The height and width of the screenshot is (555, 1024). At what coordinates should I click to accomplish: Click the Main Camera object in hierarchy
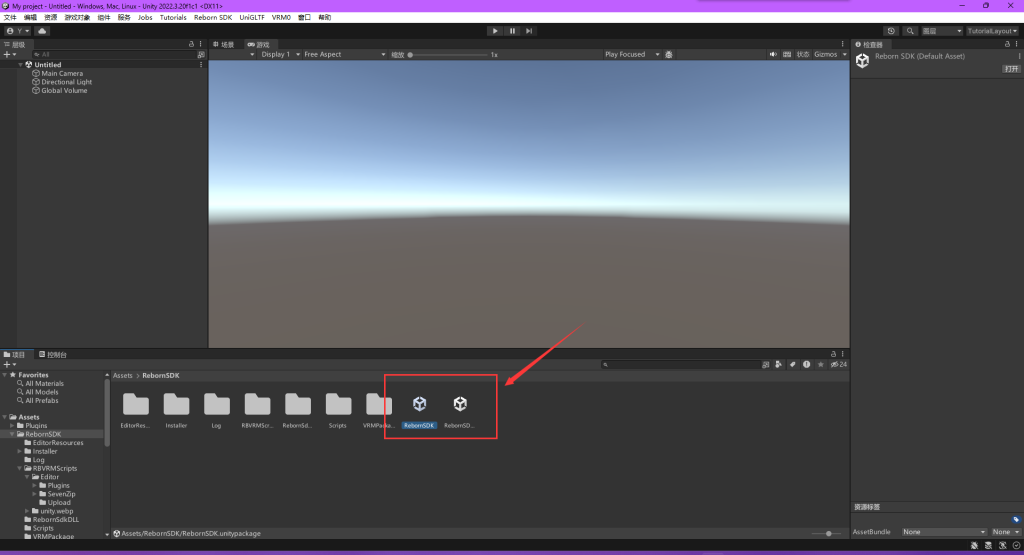pos(62,73)
